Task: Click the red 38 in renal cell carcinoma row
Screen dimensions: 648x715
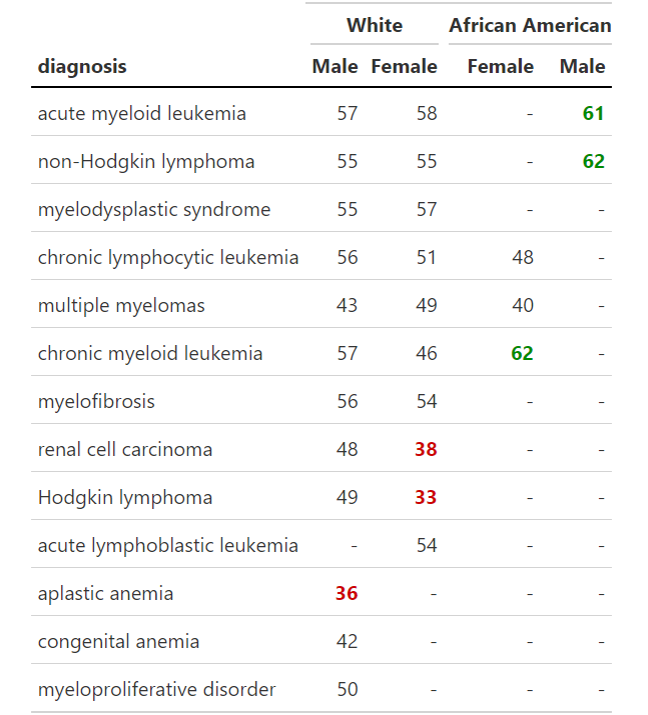Action: click(x=426, y=449)
